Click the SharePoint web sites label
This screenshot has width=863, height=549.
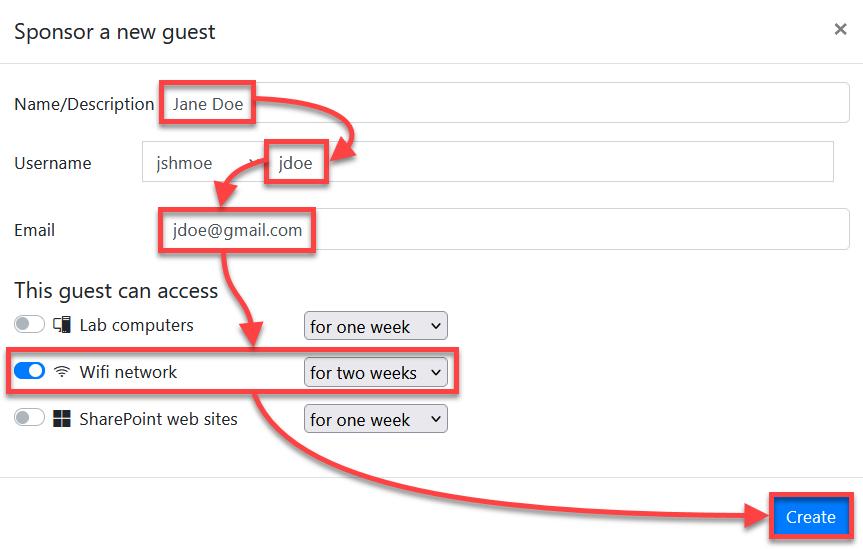click(159, 419)
